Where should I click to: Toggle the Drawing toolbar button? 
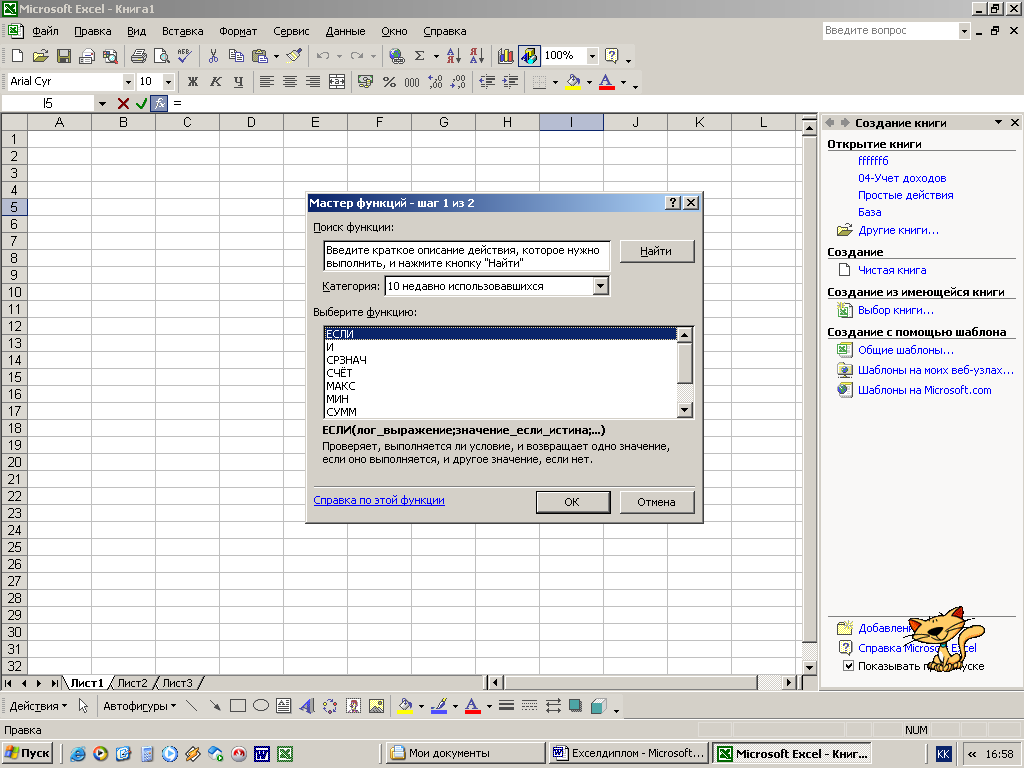pos(529,56)
